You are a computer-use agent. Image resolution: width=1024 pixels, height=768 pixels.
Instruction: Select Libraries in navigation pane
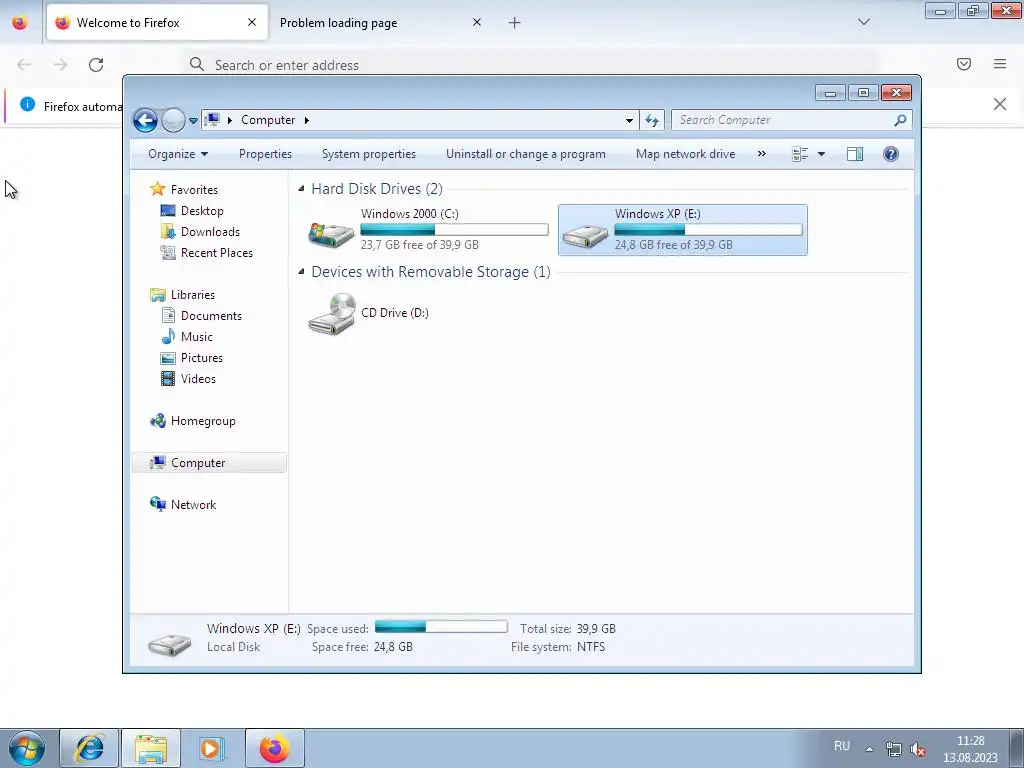(x=192, y=295)
